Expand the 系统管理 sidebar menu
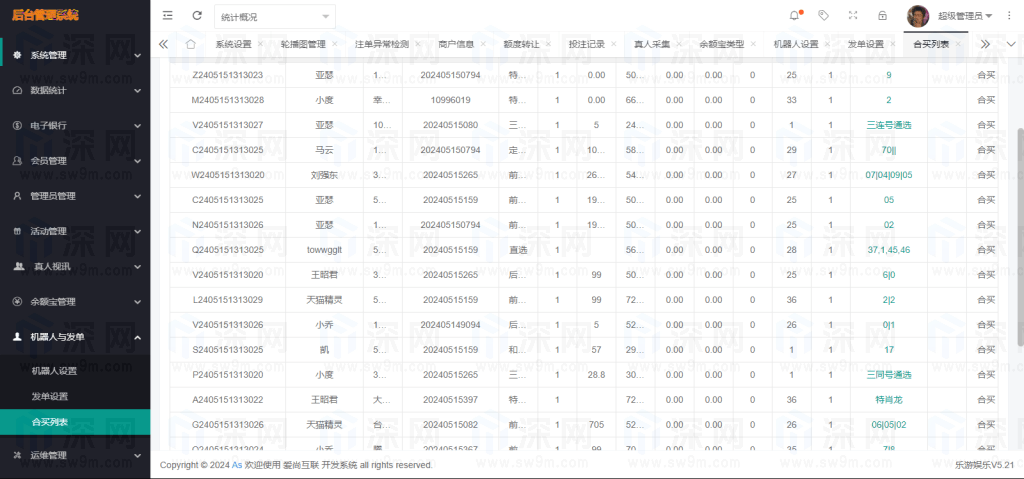1024x479 pixels. (x=75, y=56)
